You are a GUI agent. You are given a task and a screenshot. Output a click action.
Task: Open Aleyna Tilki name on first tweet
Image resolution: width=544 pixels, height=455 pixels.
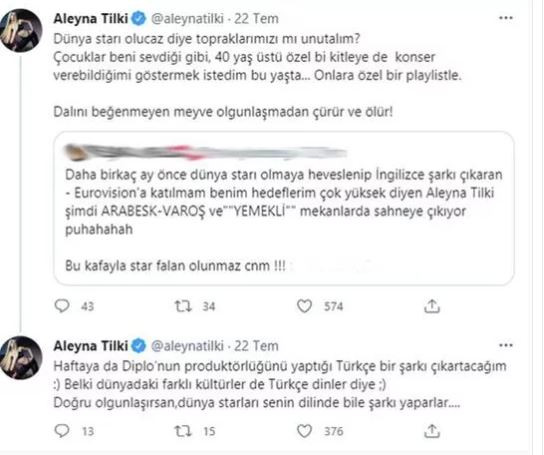[91, 18]
